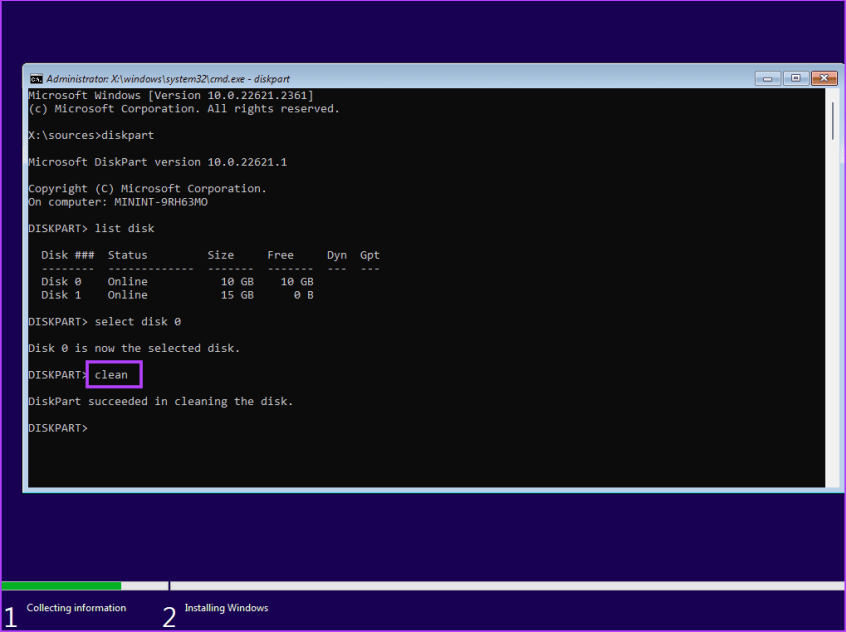Click 'DiskPart succeeded in cleaning the disk.'
This screenshot has height=632, width=846.
161,402
